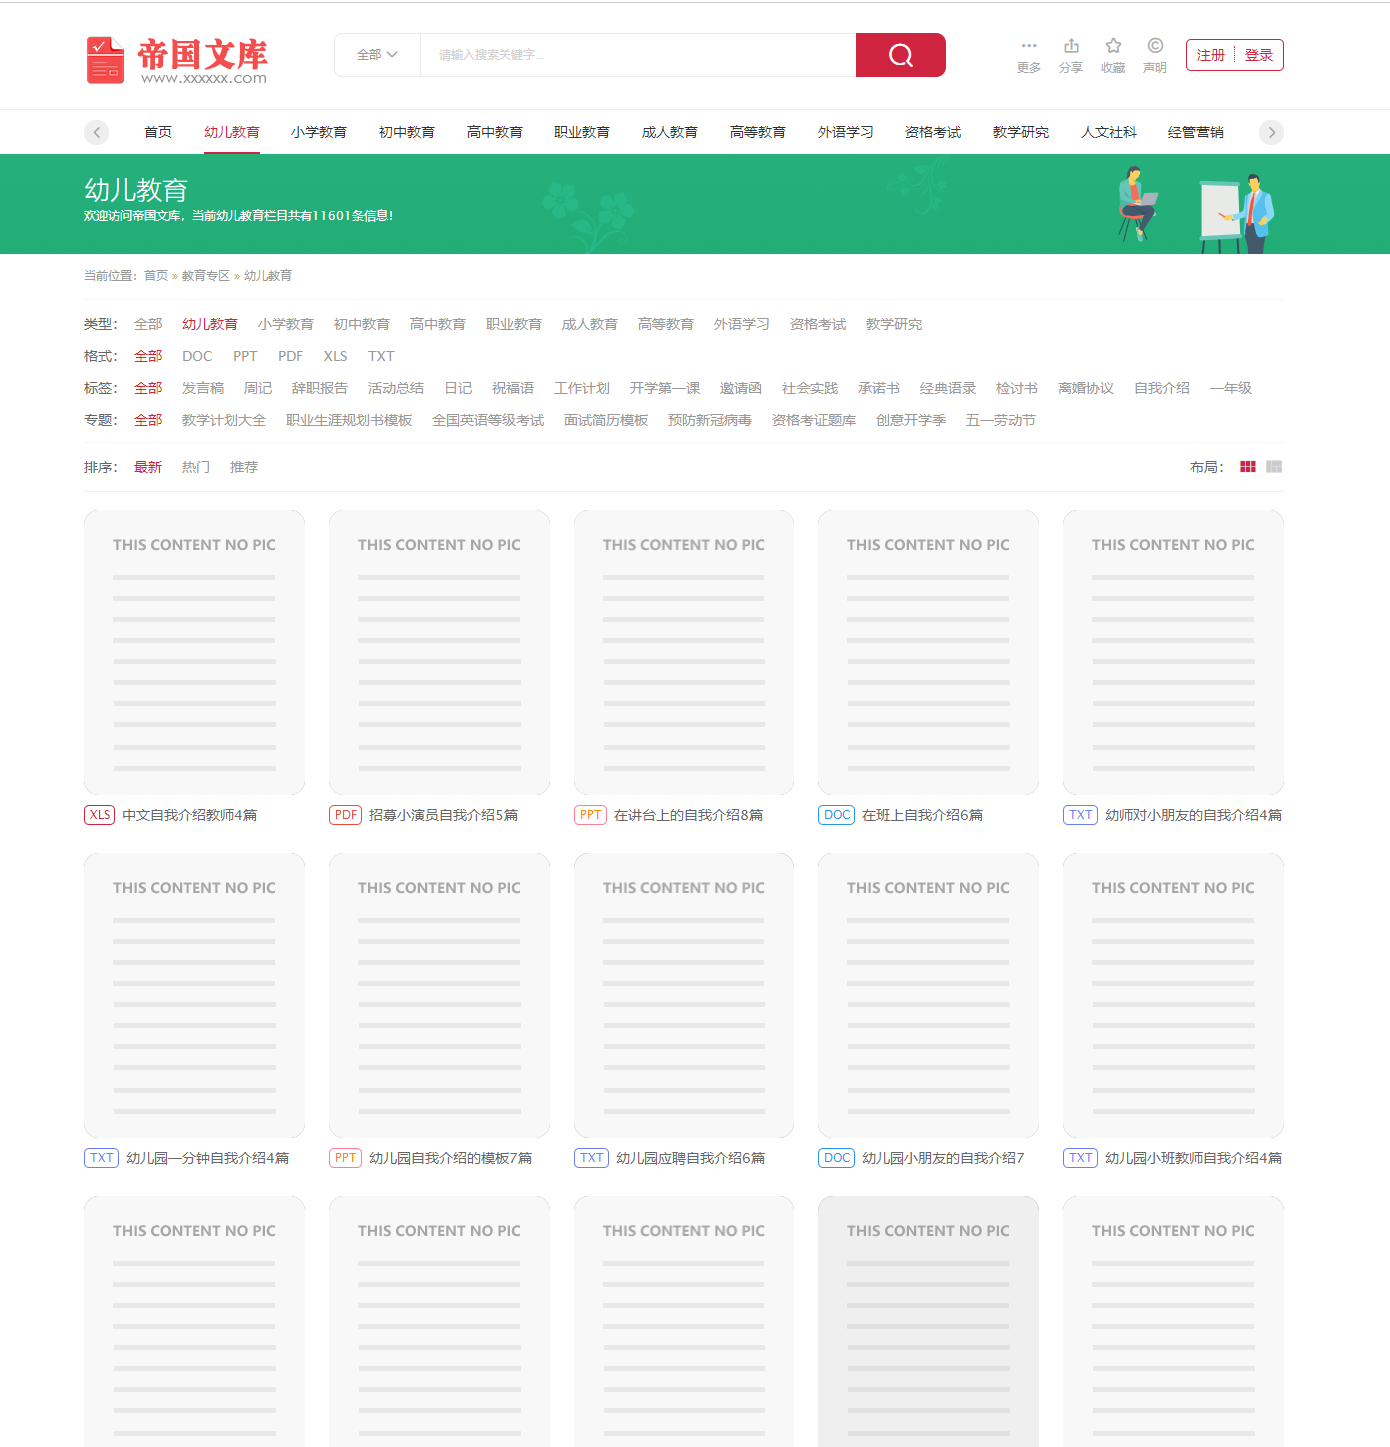Open document title 招募小演员自我介绍5篇
The width and height of the screenshot is (1390, 1447).
(443, 815)
